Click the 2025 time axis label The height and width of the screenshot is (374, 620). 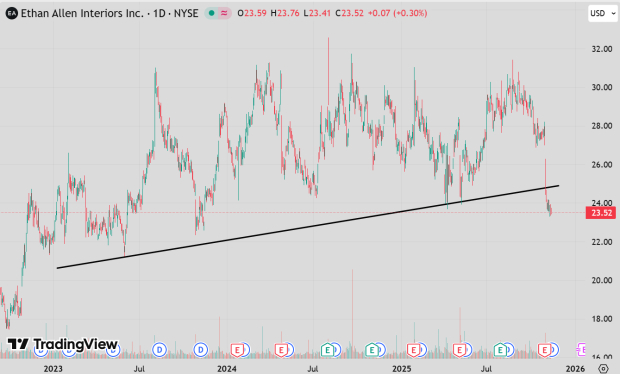(401, 369)
